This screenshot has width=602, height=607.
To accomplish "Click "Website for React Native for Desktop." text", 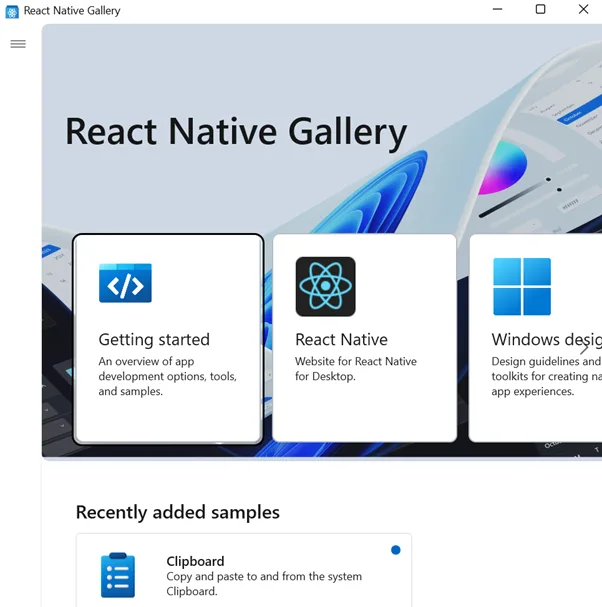I will (x=356, y=369).
